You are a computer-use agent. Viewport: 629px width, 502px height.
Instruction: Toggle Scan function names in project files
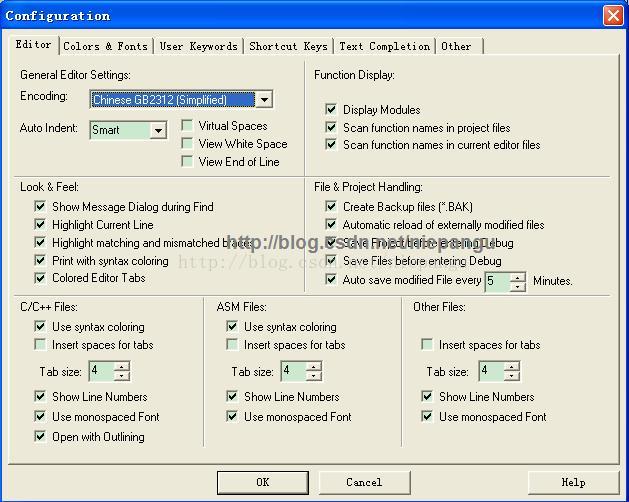point(331,127)
